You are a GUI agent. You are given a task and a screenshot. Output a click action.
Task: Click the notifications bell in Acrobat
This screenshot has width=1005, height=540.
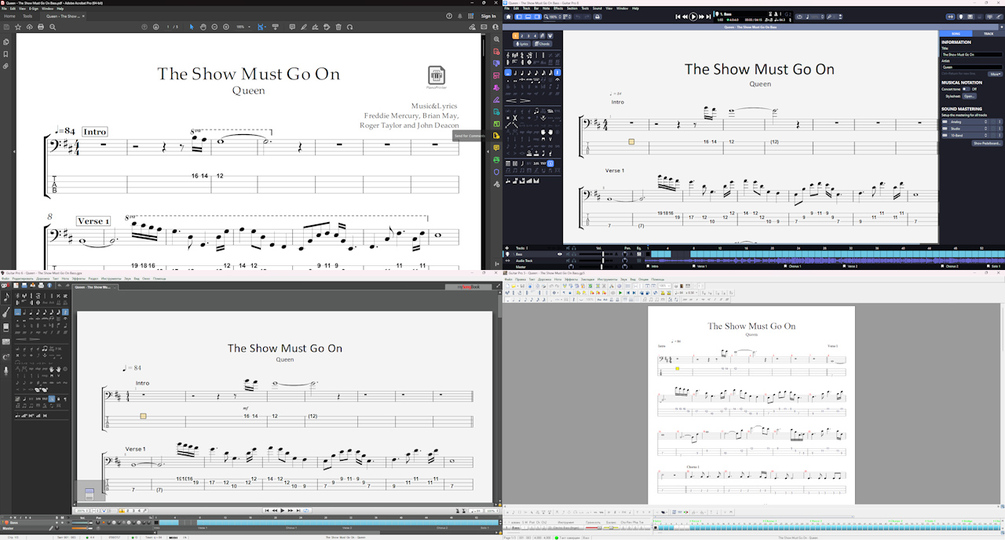click(x=460, y=16)
